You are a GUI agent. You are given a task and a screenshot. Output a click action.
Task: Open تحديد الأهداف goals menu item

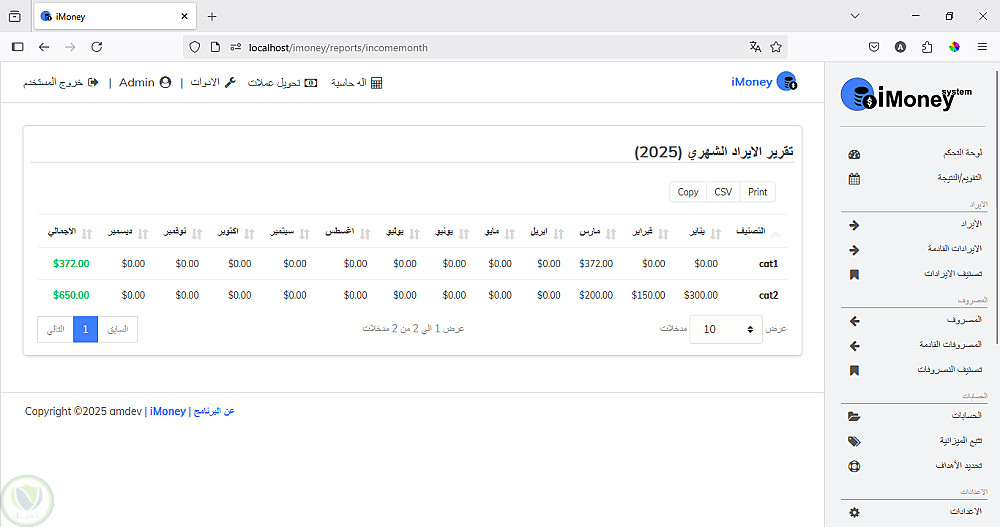coord(959,465)
